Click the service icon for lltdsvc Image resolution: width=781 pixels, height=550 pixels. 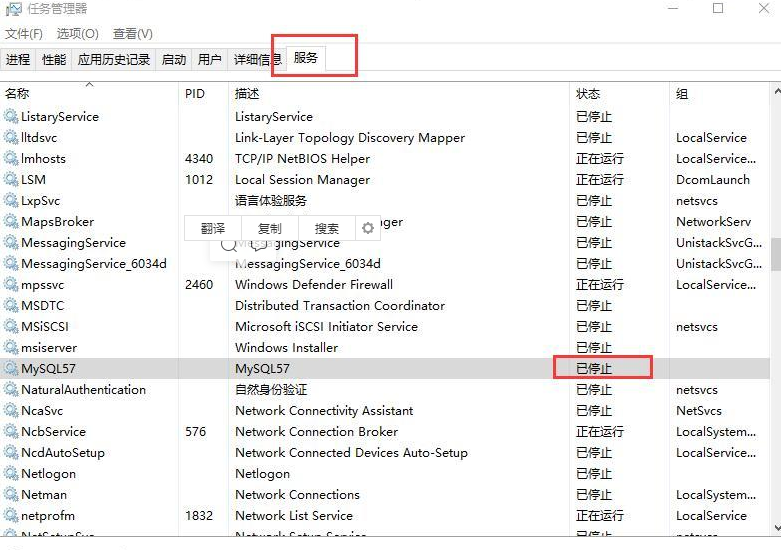[11, 138]
